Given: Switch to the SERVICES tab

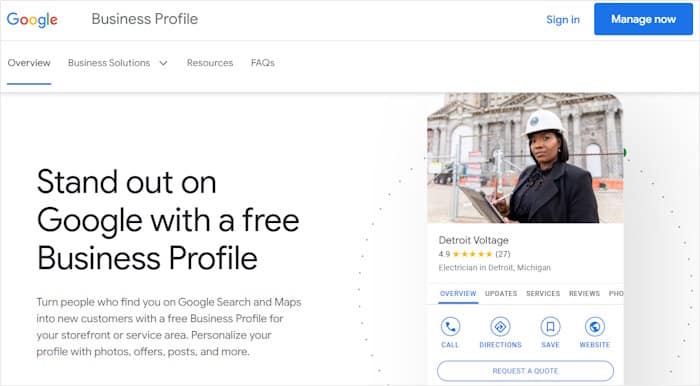Looking at the screenshot, I should point(543,293).
